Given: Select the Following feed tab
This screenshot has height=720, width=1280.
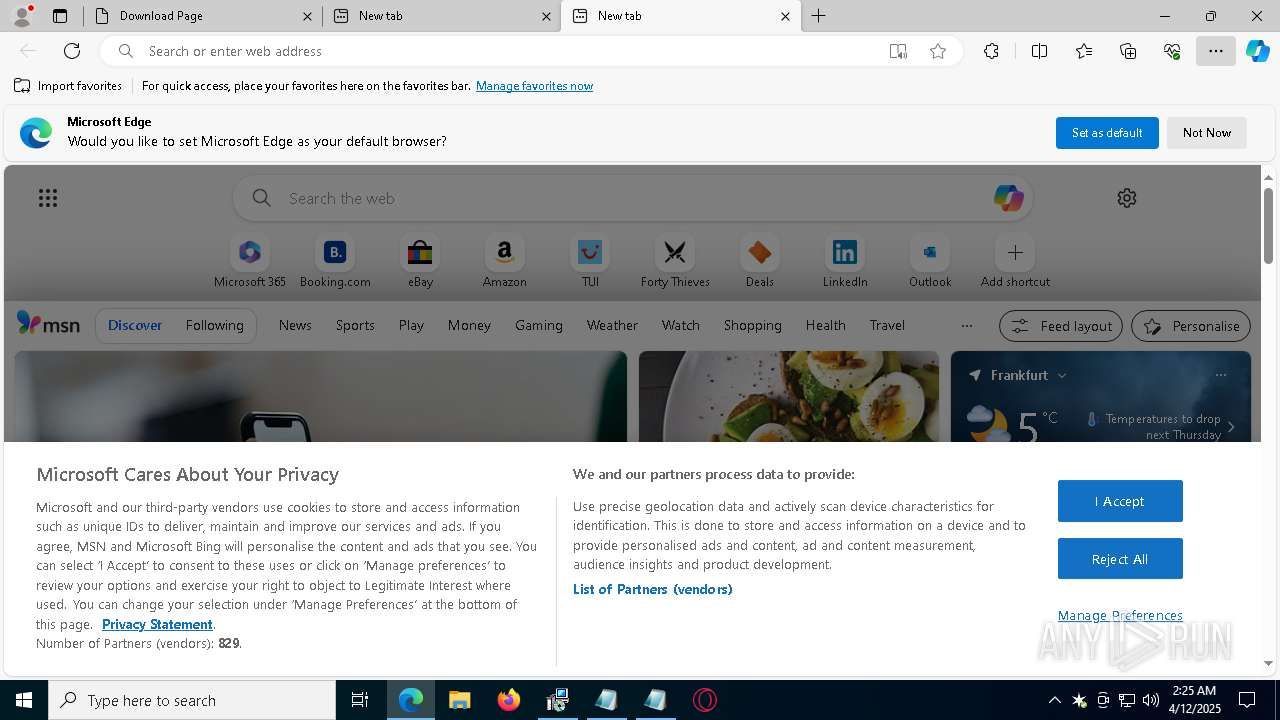Looking at the screenshot, I should (x=214, y=325).
